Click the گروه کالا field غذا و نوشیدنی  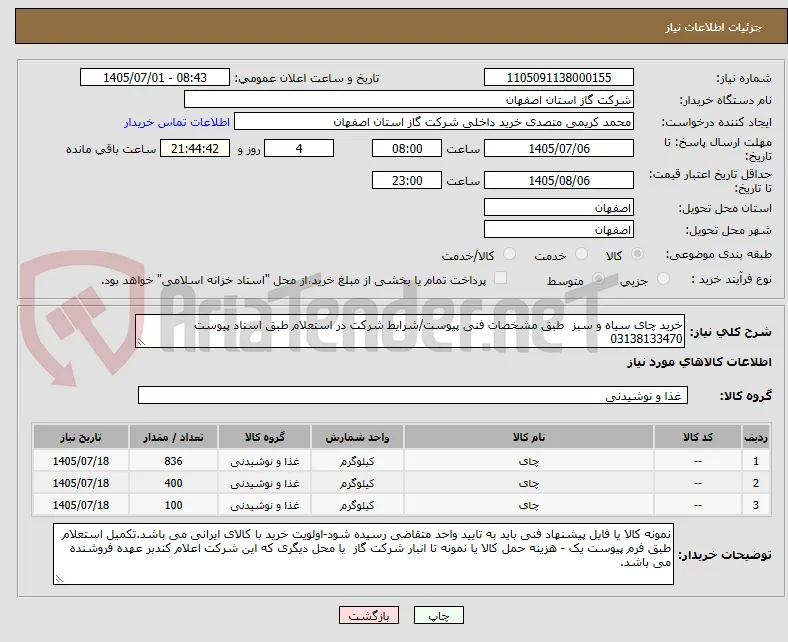[413, 395]
